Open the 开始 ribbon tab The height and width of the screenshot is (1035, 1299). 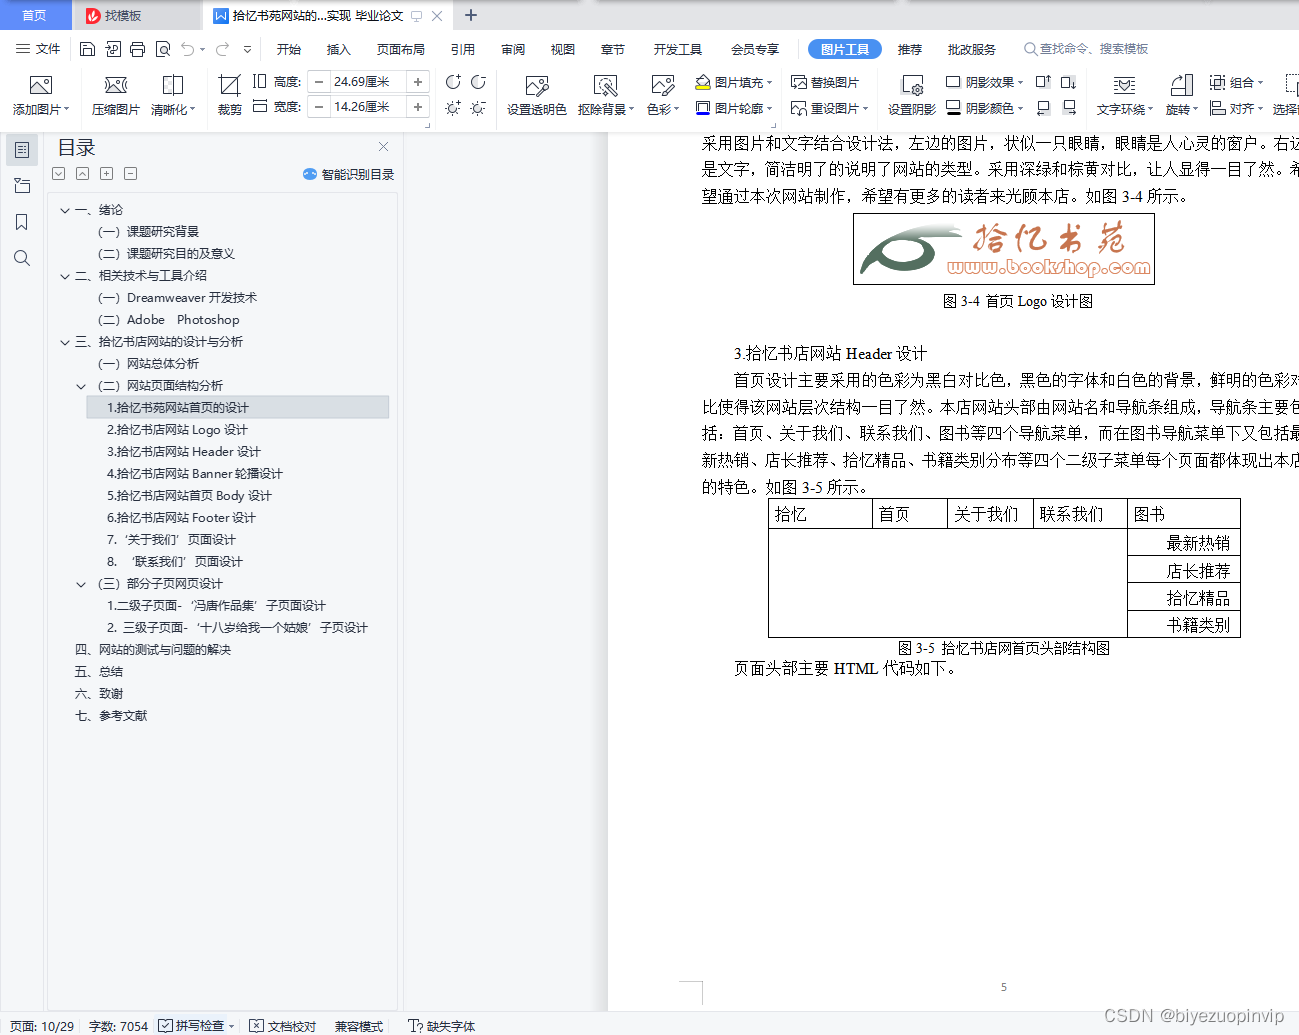click(x=289, y=49)
